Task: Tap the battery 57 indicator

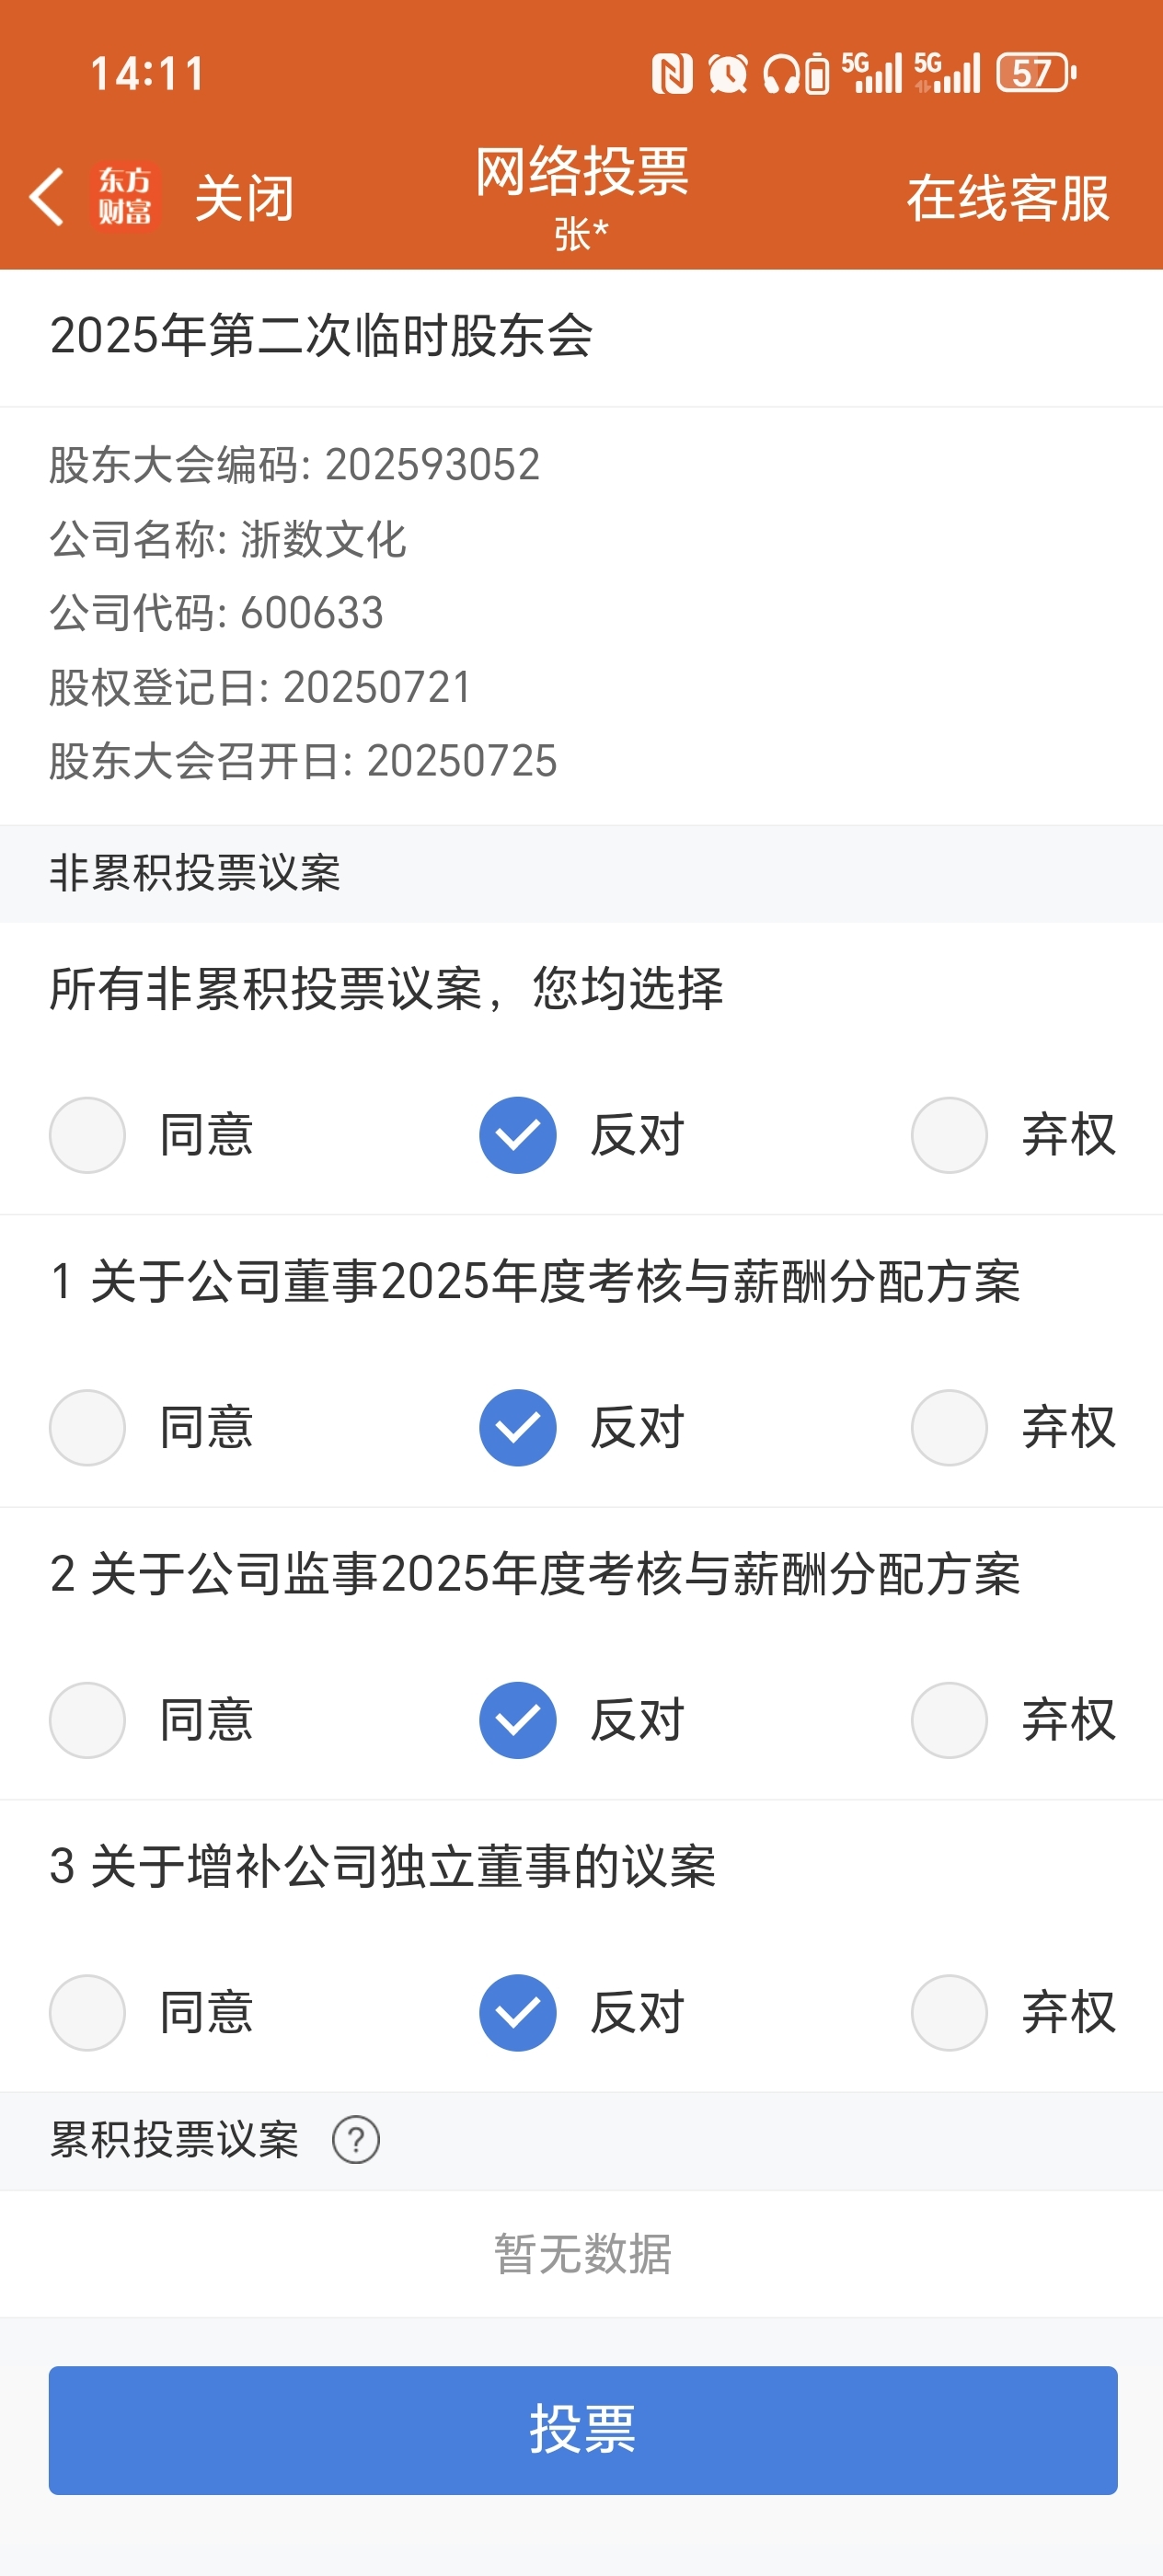Action: (x=1037, y=73)
